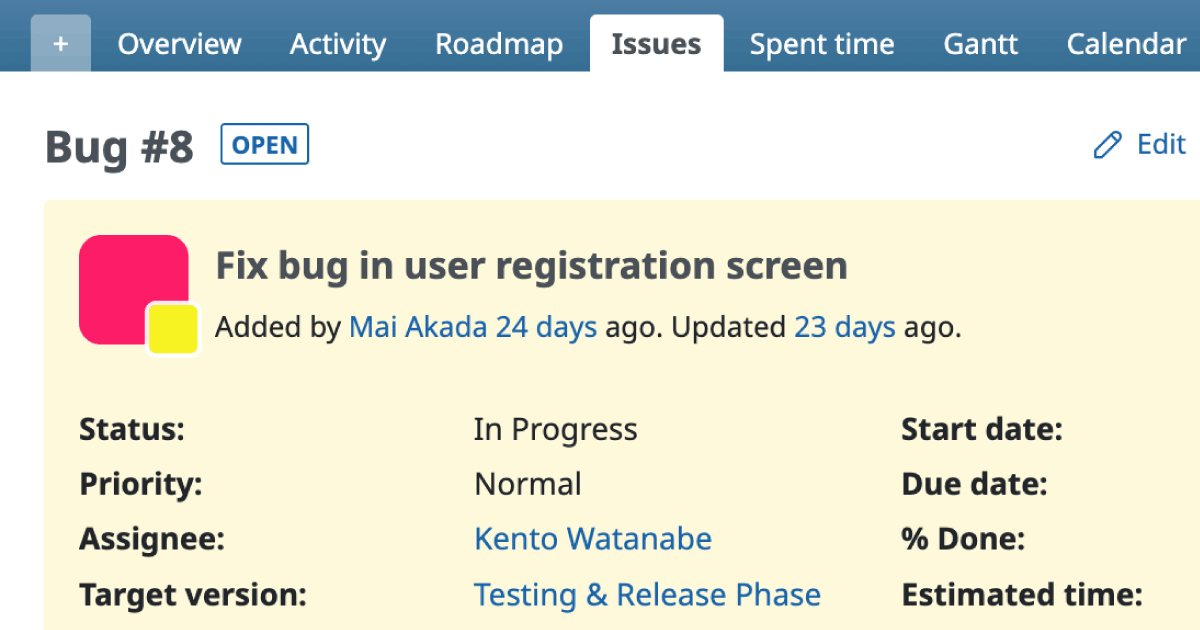Open the Spent time tab
This screenshot has height=630, width=1200.
tap(821, 44)
